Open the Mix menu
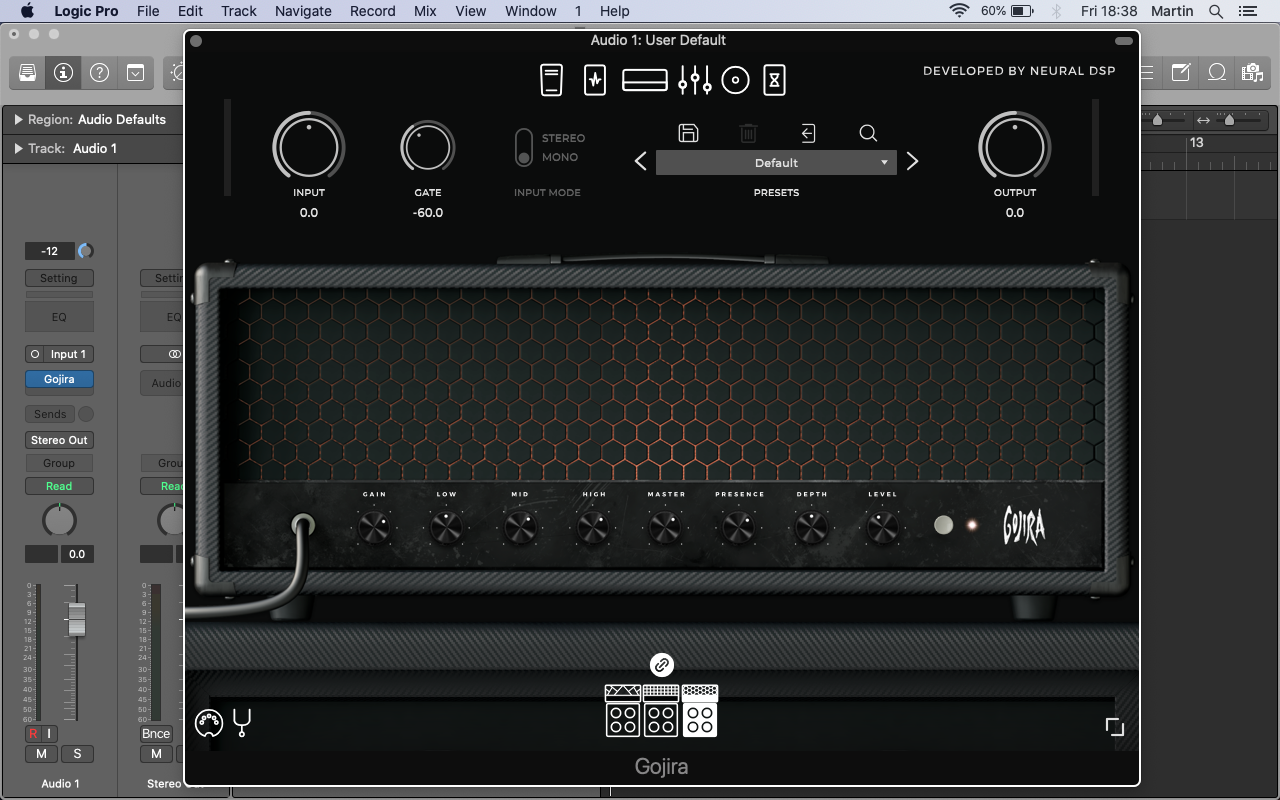 pyautogui.click(x=425, y=11)
